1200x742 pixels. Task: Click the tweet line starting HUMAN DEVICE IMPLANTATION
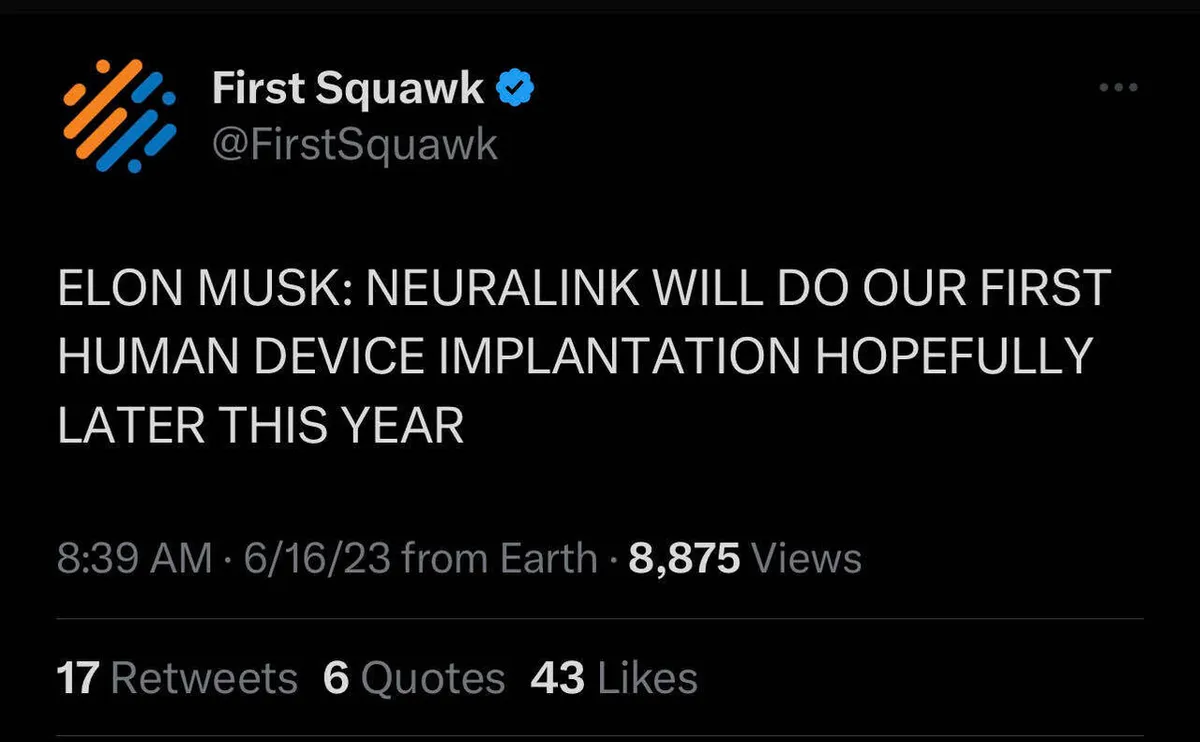coord(575,357)
